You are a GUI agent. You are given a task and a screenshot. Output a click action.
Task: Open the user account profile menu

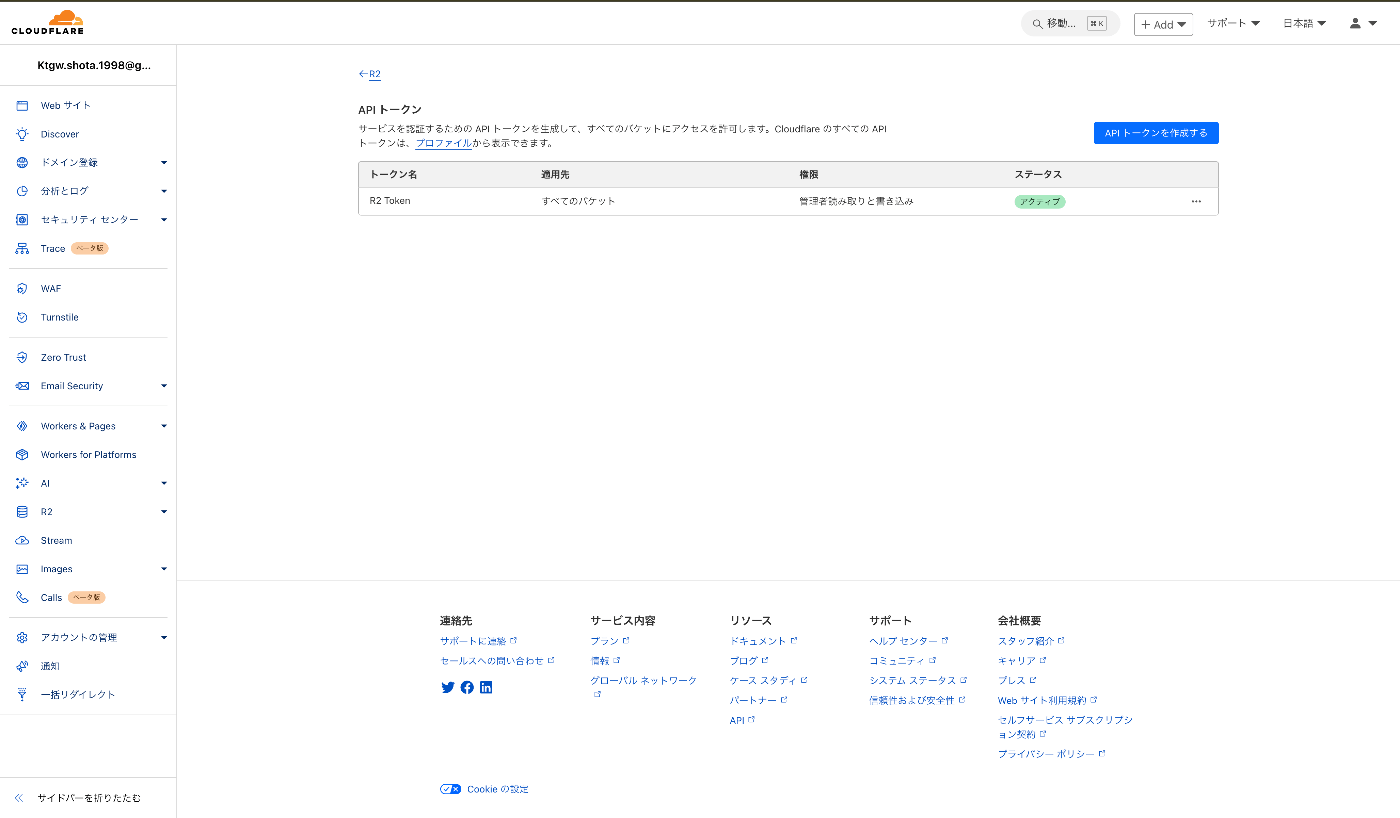(1362, 23)
